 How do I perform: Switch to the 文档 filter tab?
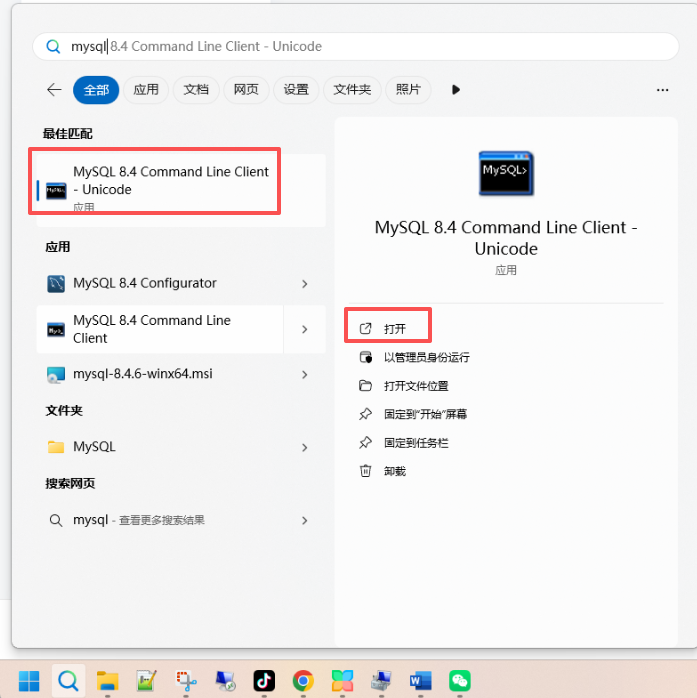[196, 90]
